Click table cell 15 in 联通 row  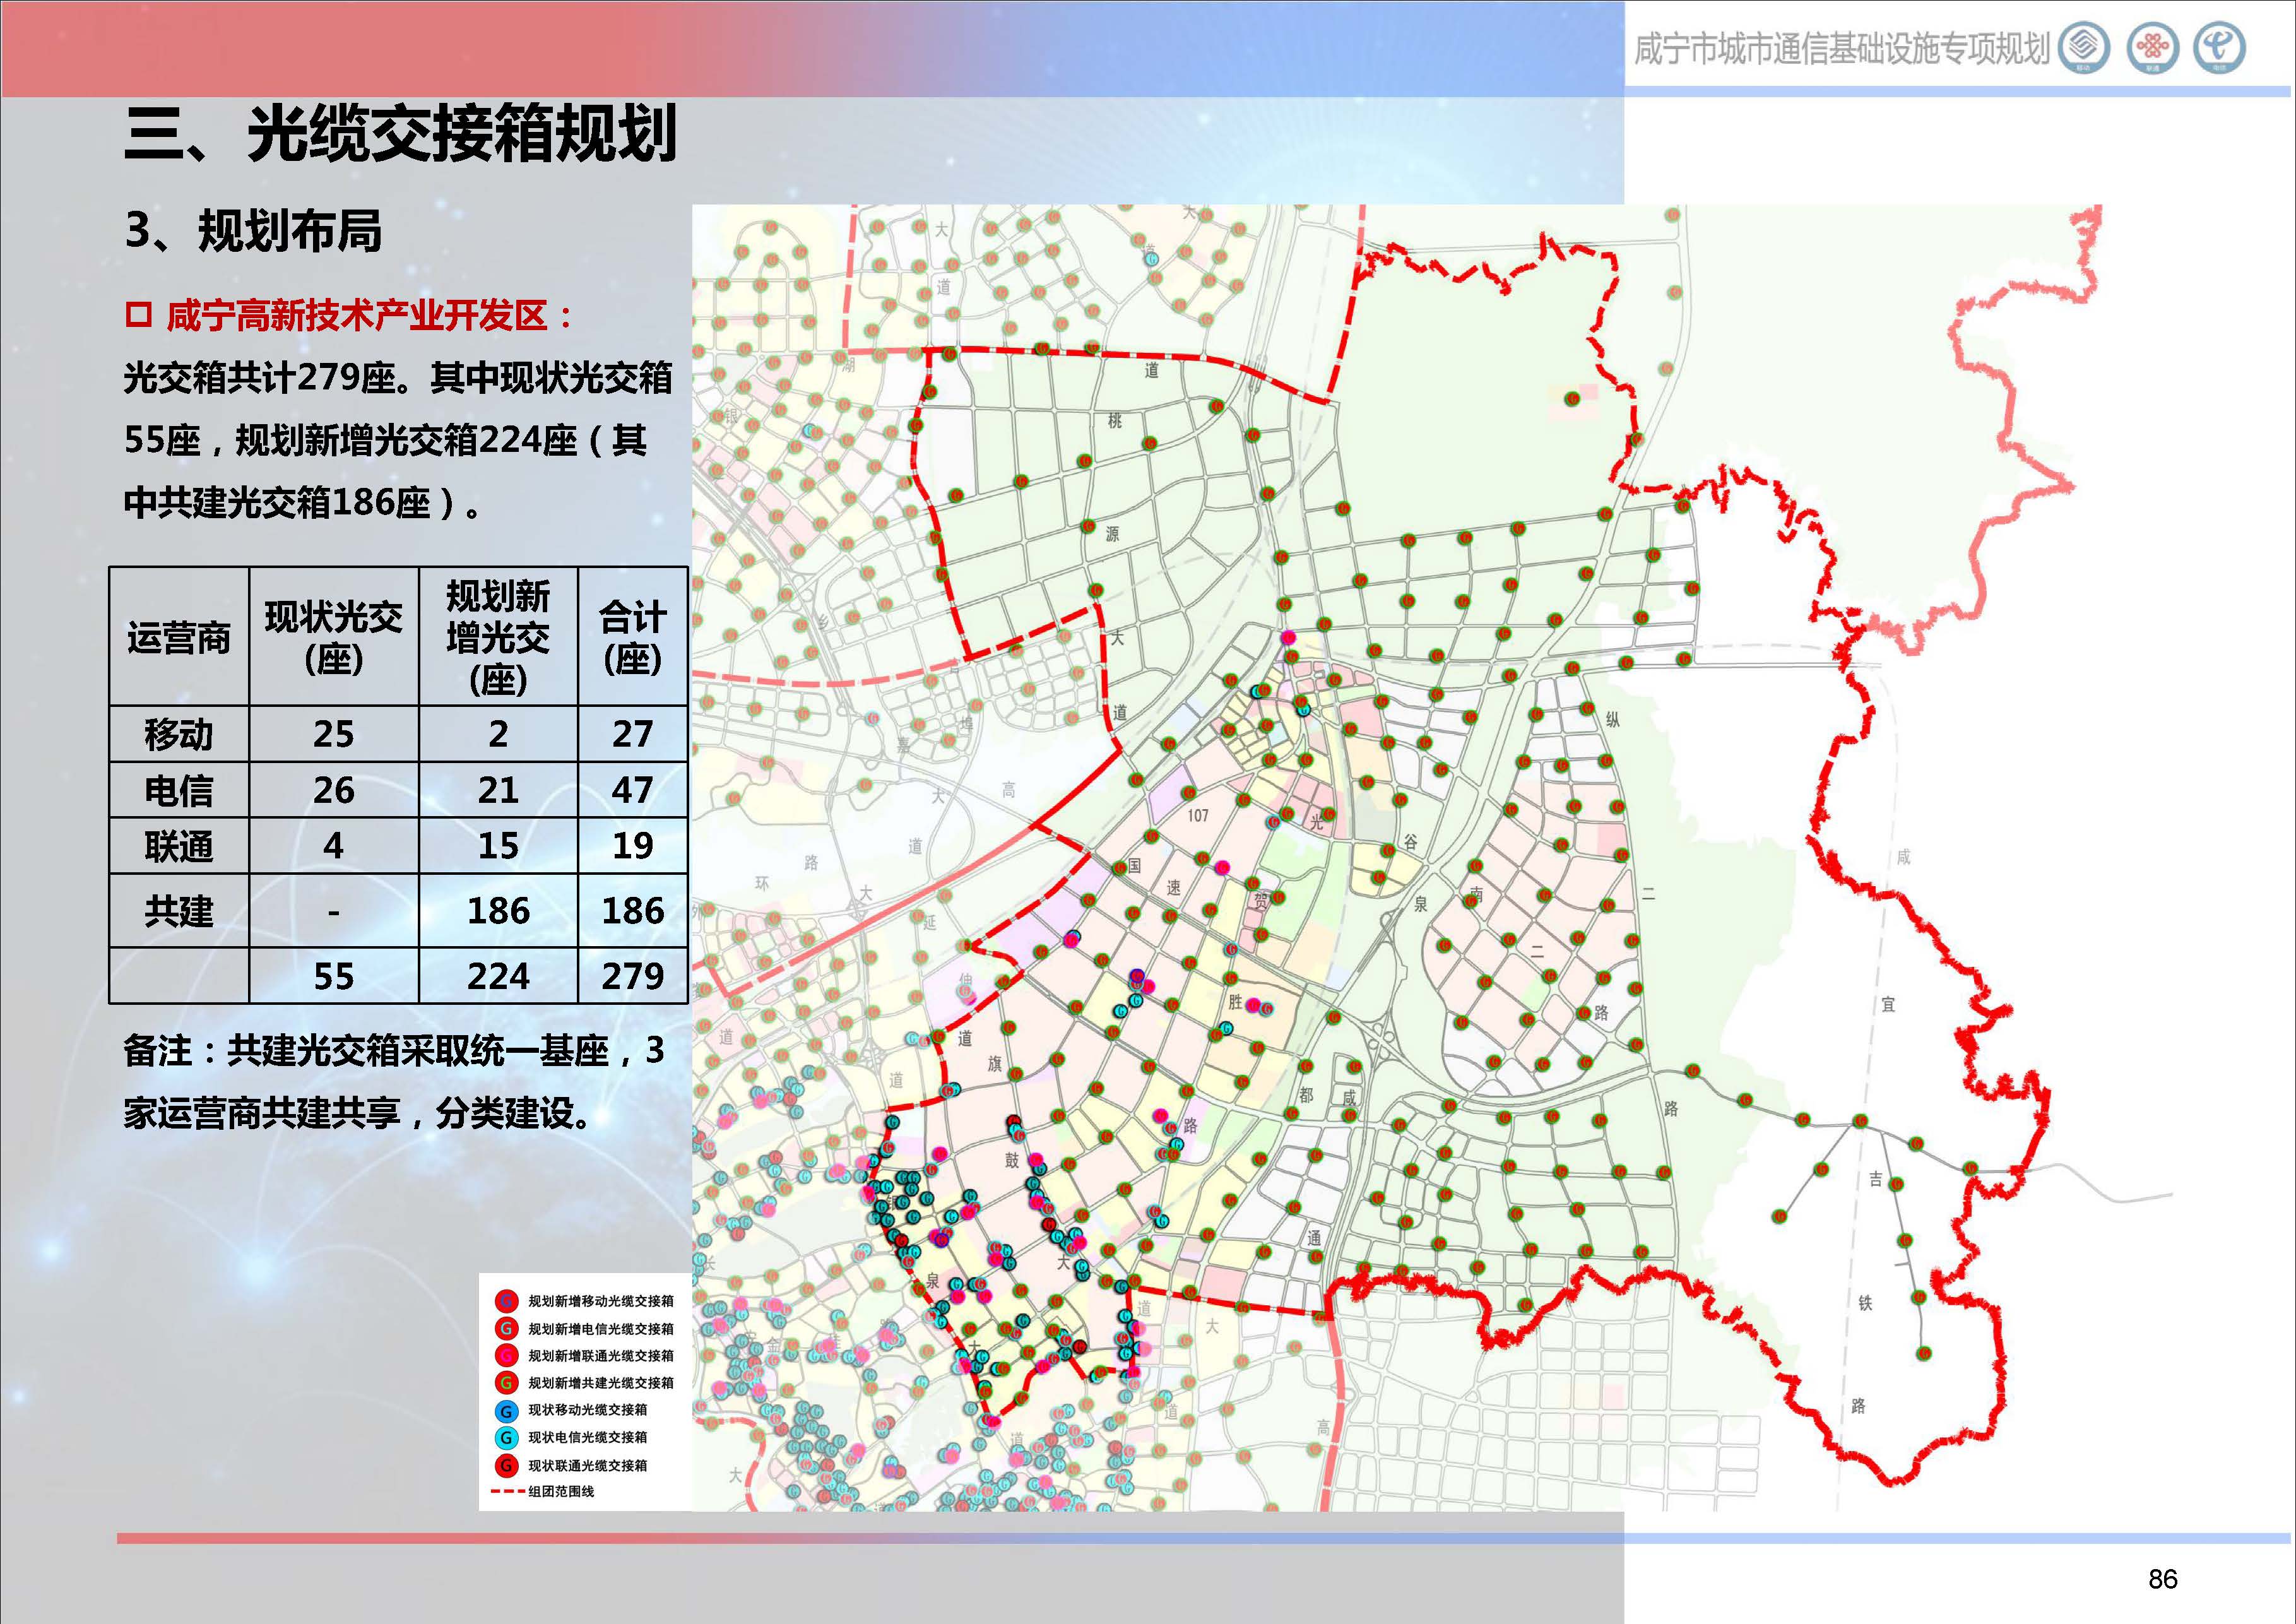tap(498, 847)
